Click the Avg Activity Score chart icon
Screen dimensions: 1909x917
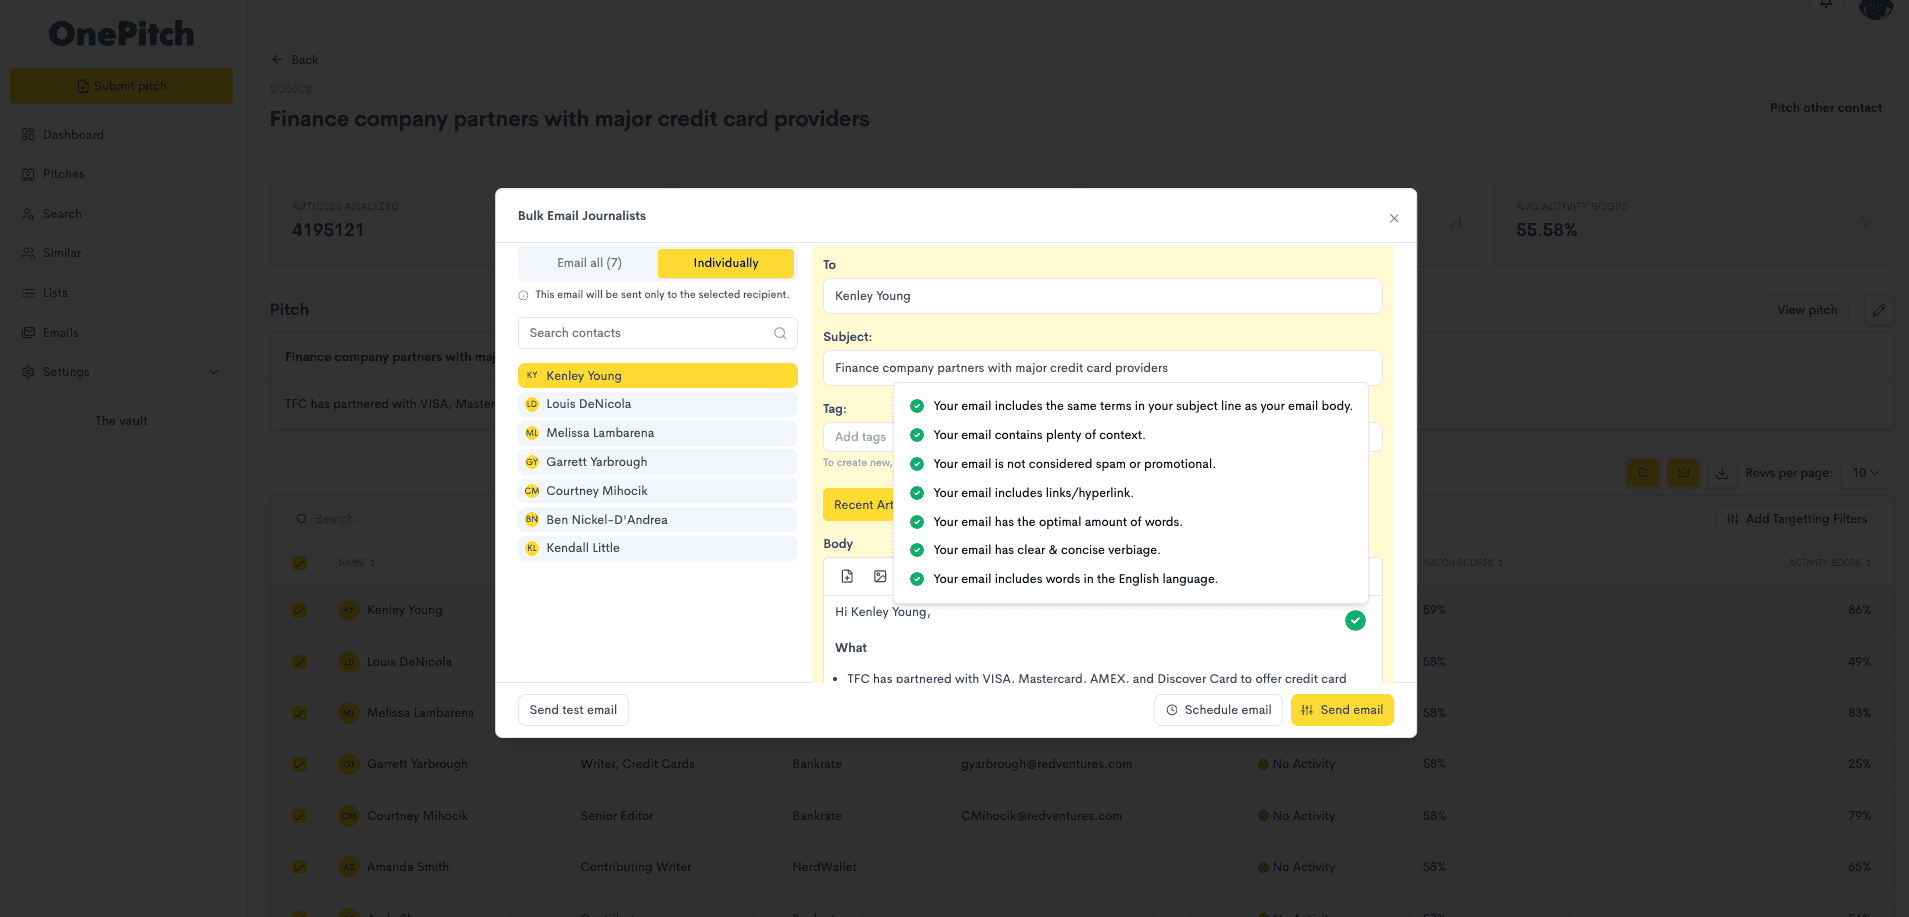(1864, 221)
